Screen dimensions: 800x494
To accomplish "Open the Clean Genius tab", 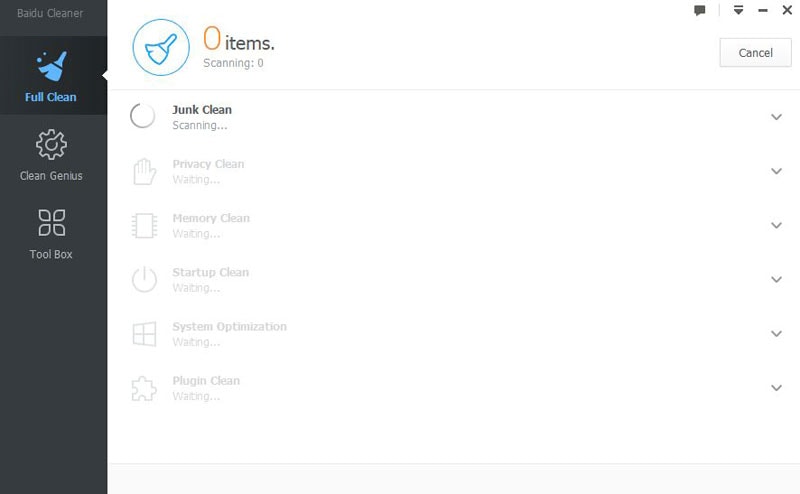I will click(x=51, y=155).
